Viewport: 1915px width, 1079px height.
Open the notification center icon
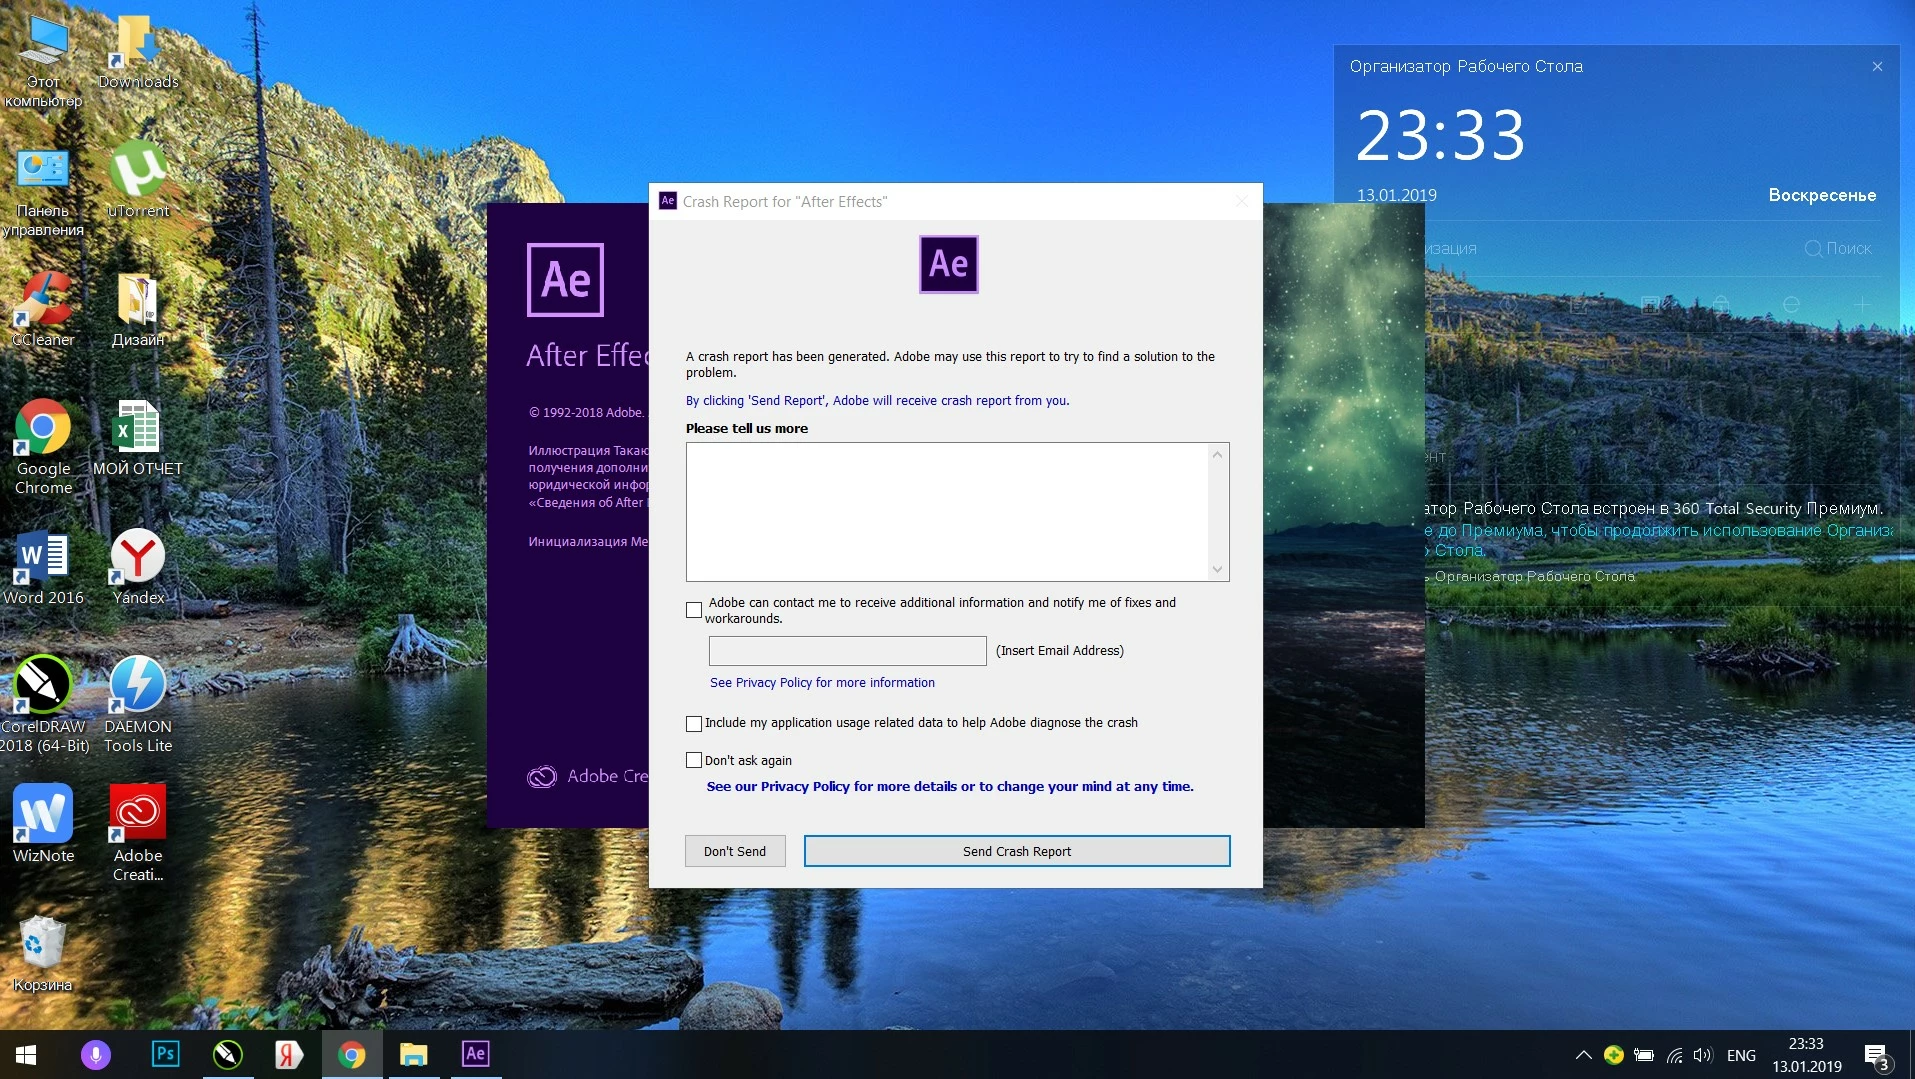1876,1055
